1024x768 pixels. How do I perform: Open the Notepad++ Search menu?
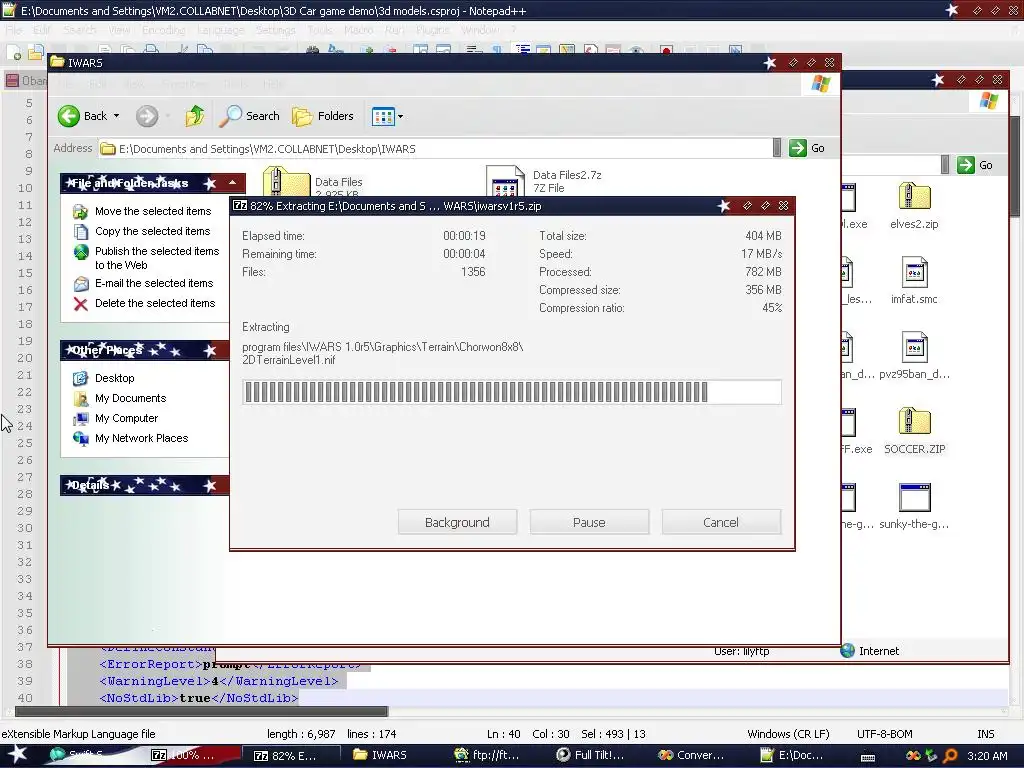(x=80, y=30)
